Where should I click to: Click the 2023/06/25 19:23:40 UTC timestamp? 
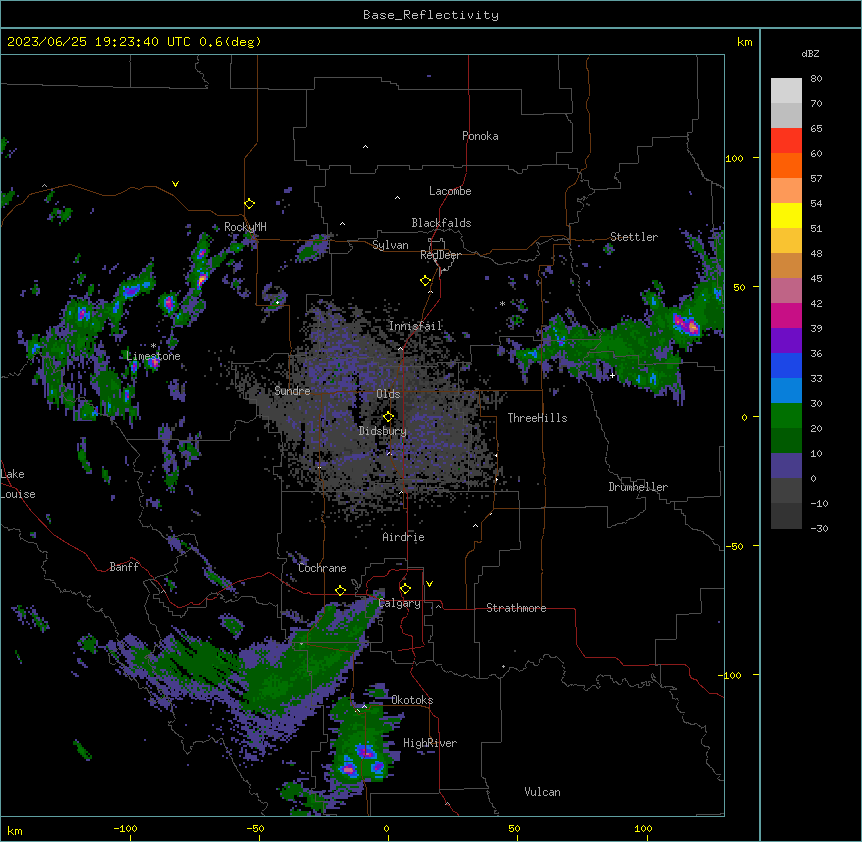coord(134,42)
